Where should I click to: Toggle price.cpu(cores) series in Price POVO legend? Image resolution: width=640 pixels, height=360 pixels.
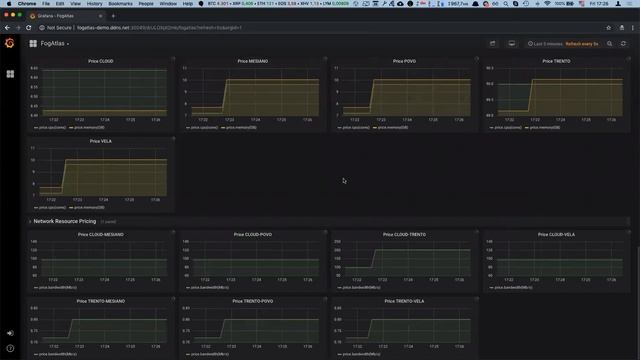point(356,127)
